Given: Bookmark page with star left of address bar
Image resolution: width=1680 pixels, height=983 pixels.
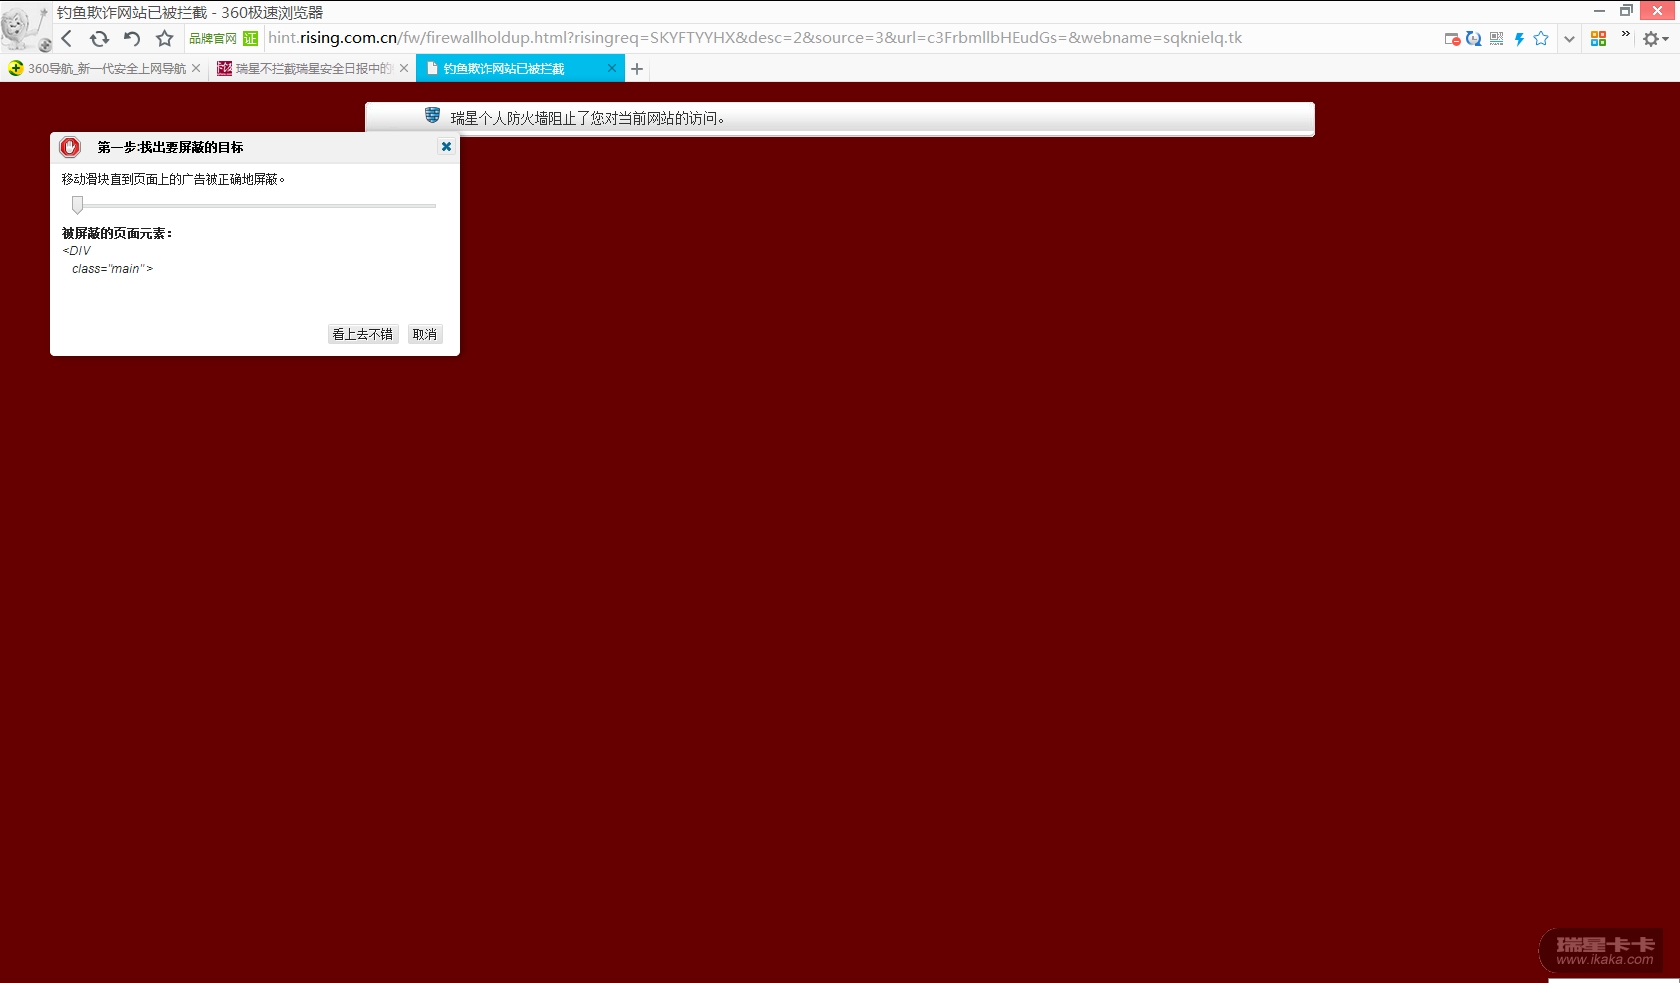Looking at the screenshot, I should (165, 39).
